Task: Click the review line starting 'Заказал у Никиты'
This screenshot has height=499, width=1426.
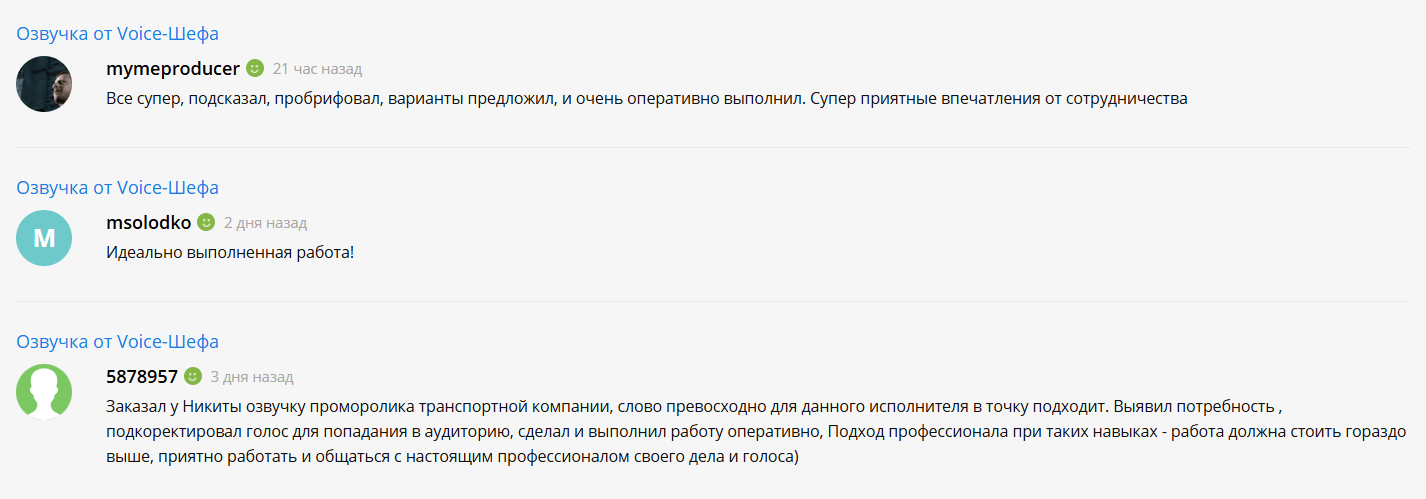Action: [x=694, y=407]
